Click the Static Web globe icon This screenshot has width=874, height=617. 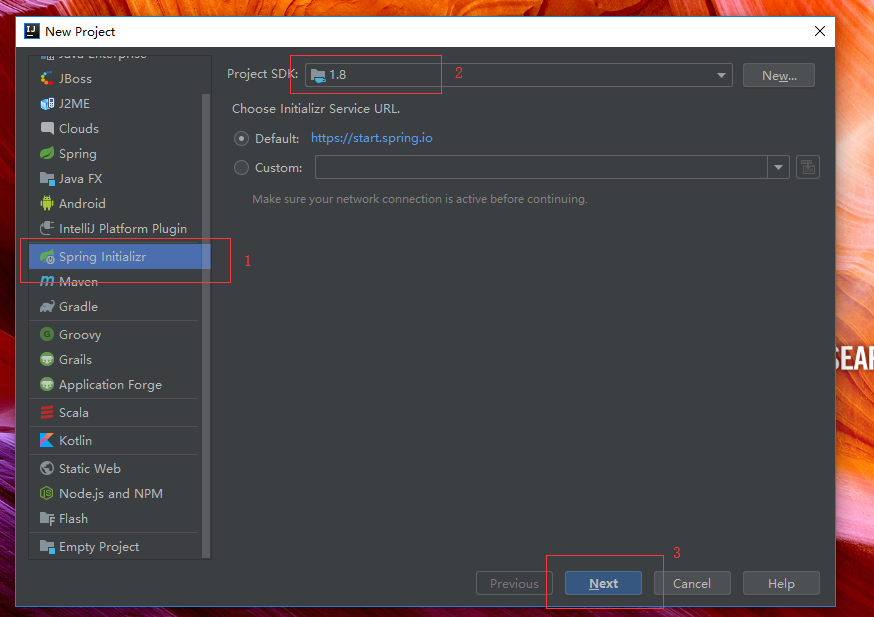click(47, 468)
